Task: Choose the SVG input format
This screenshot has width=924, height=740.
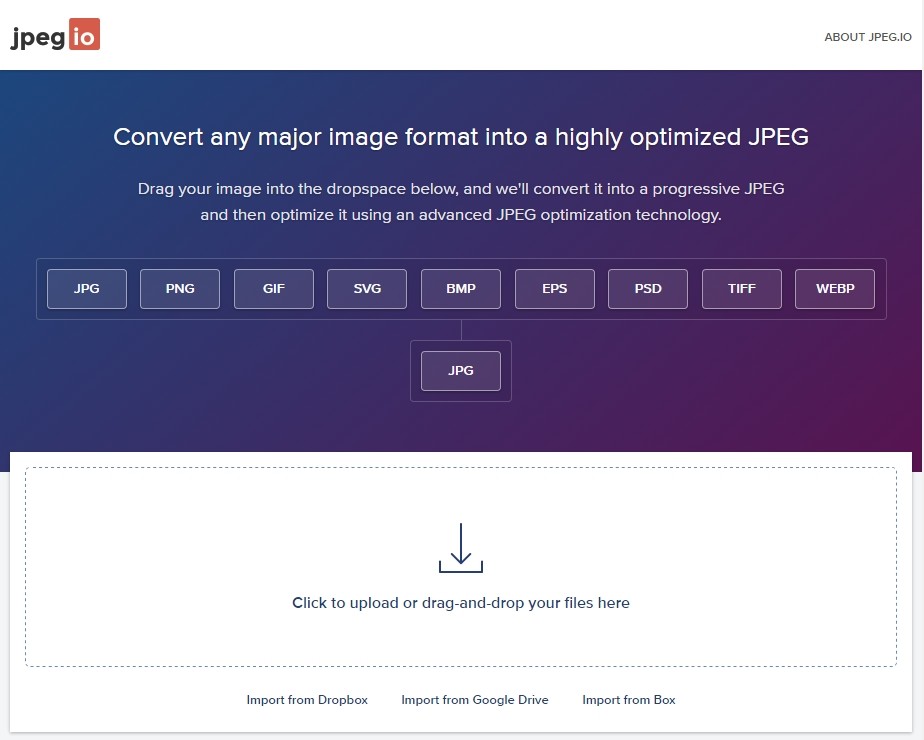Action: click(367, 289)
